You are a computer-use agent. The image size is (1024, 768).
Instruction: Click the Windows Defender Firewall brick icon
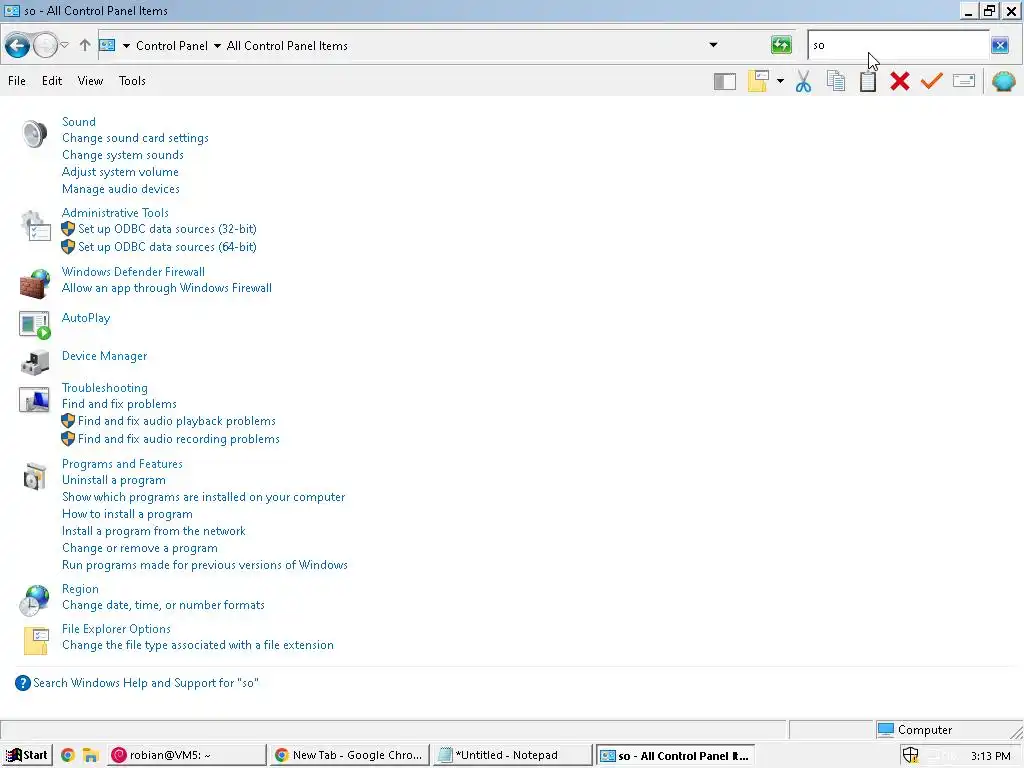click(35, 284)
